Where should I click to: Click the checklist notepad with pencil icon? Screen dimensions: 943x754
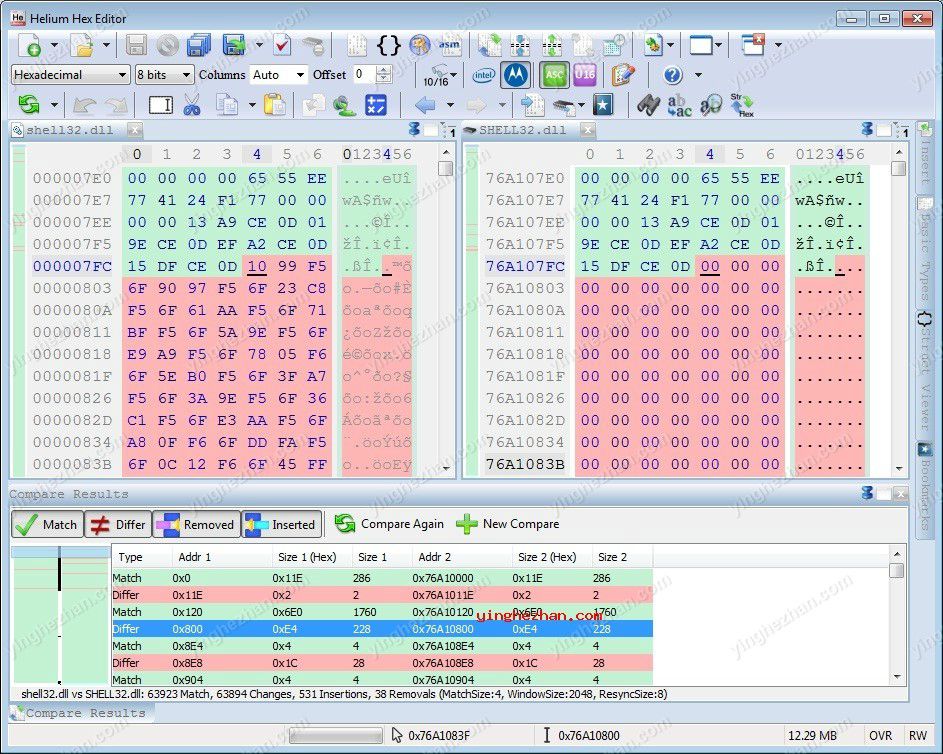(x=623, y=75)
